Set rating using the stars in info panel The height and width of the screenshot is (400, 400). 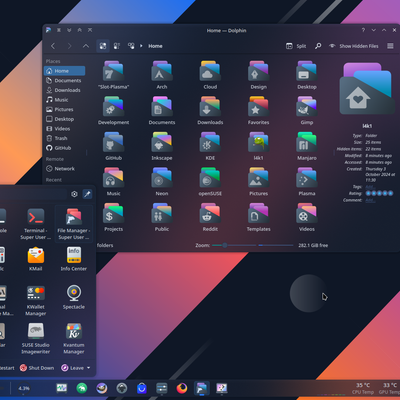tap(379, 193)
